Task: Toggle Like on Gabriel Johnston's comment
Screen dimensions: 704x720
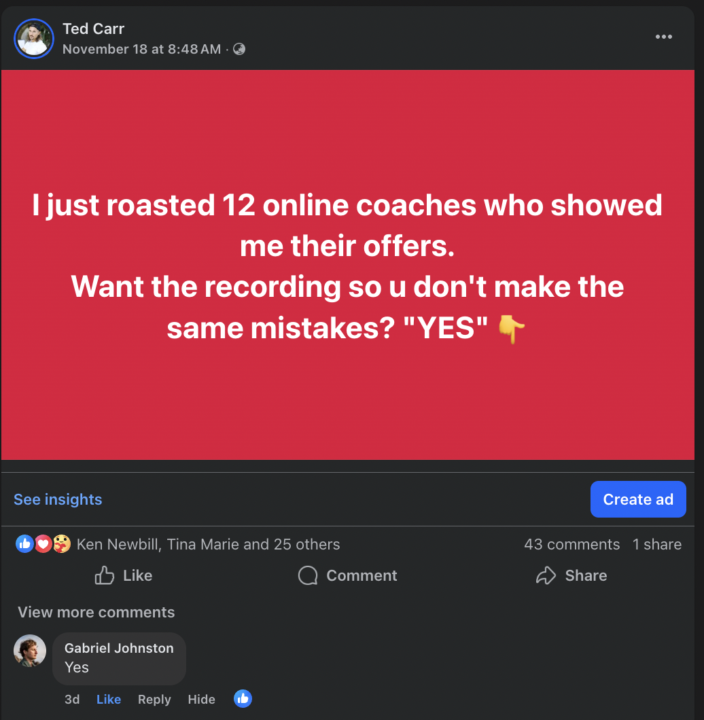Action: (108, 699)
